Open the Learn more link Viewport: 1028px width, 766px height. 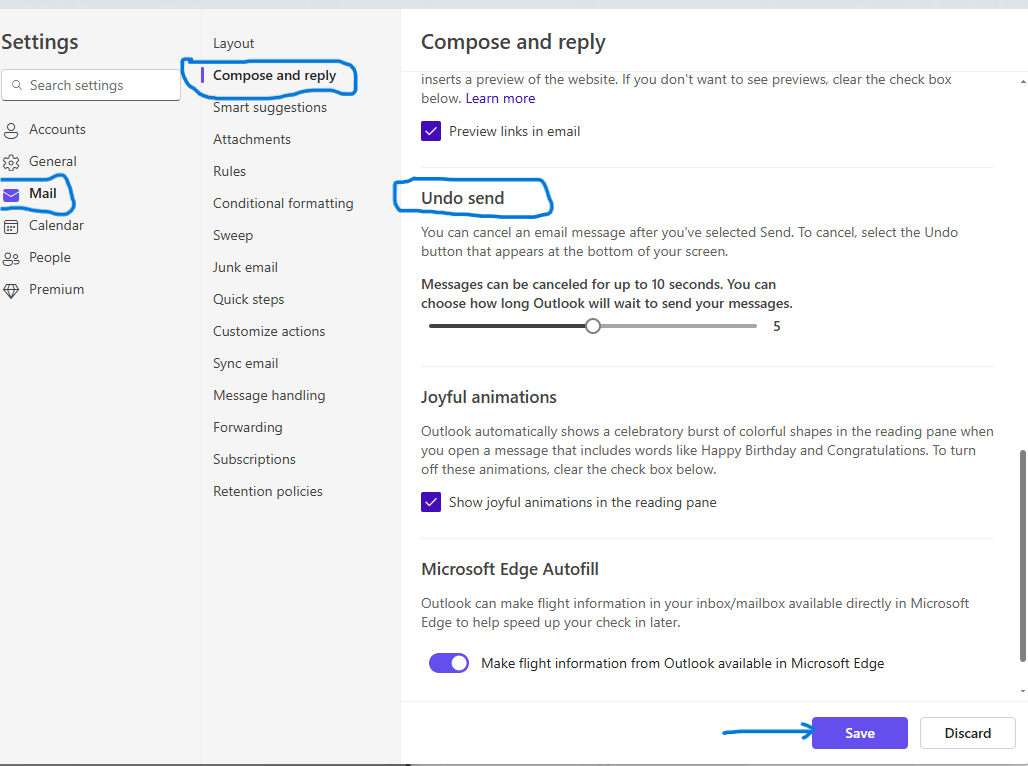[x=500, y=98]
